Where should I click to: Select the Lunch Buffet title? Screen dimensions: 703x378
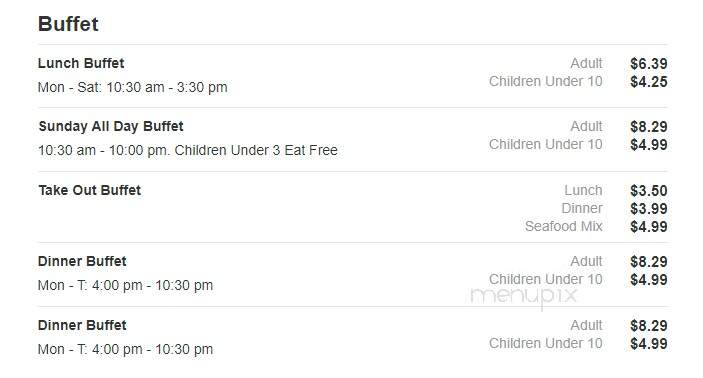tap(81, 63)
